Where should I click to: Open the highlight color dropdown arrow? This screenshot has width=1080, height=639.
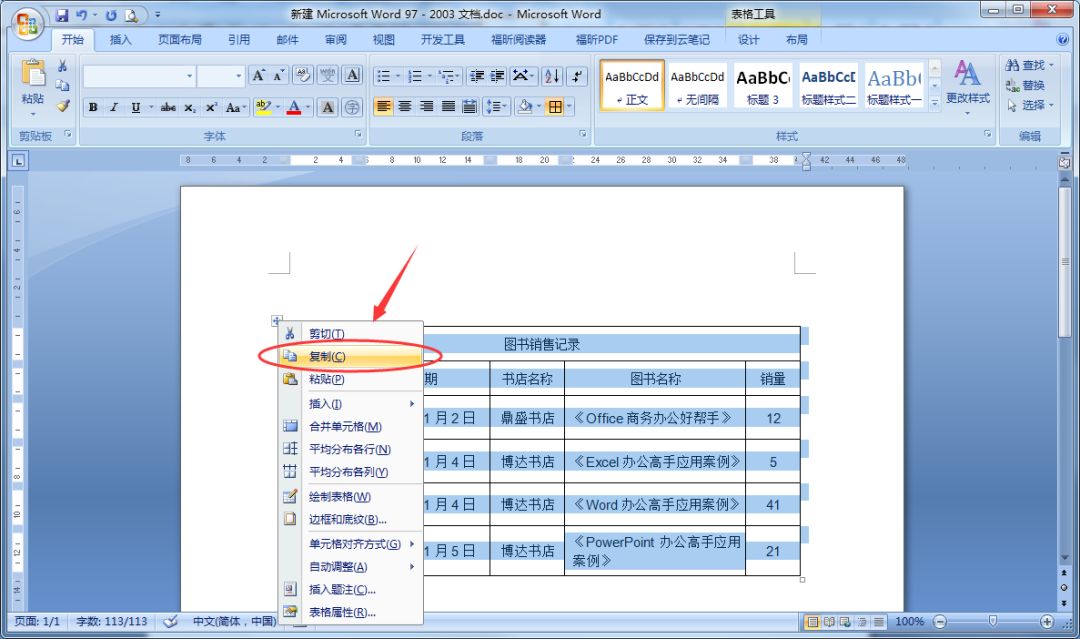pyautogui.click(x=278, y=107)
